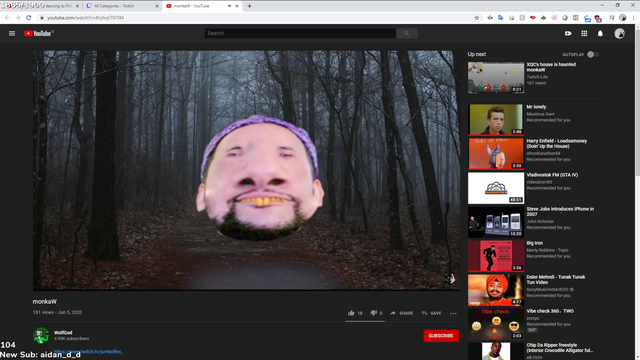The height and width of the screenshot is (360, 640).
Task: Click the search magnifier button
Action: 407,33
